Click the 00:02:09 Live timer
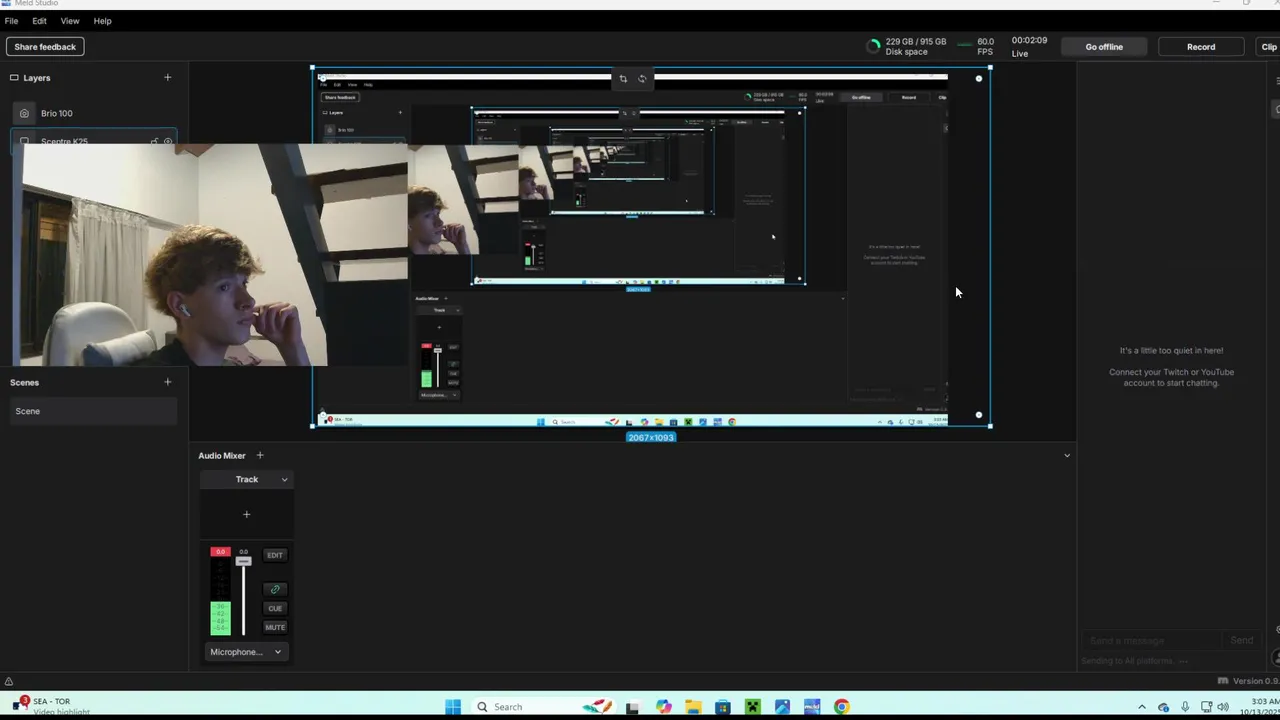1280x720 pixels. (1029, 46)
